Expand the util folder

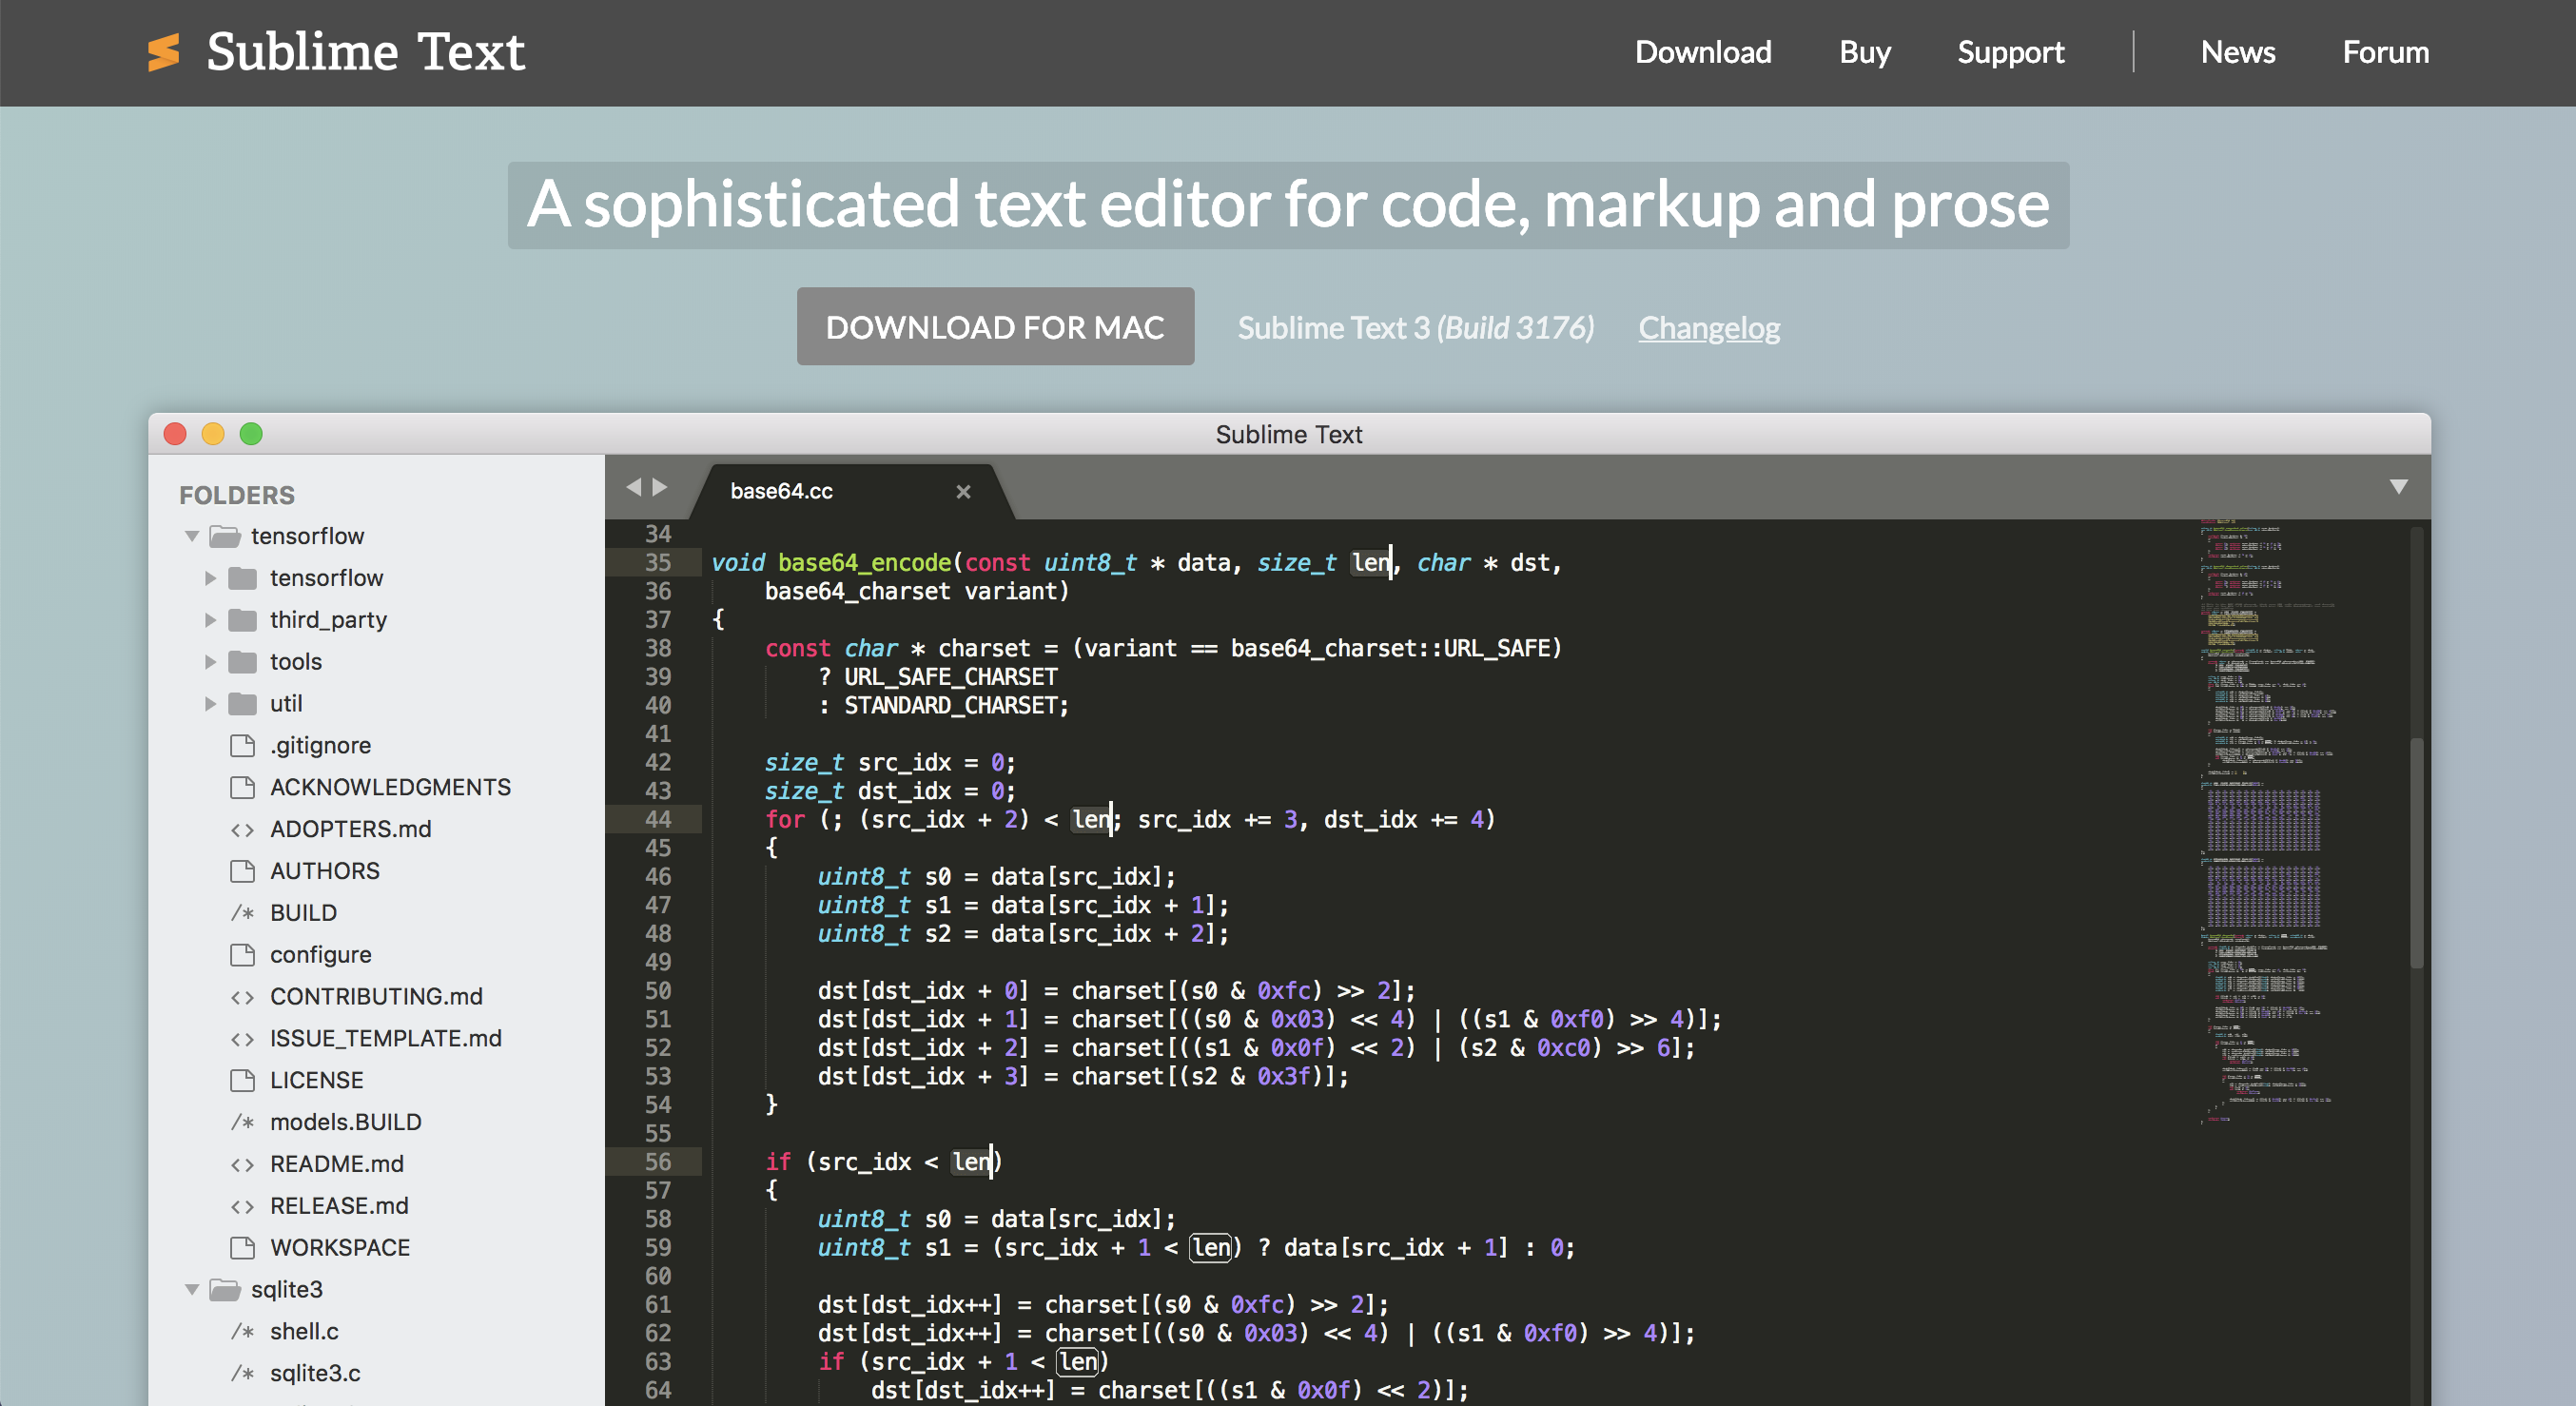click(x=210, y=704)
